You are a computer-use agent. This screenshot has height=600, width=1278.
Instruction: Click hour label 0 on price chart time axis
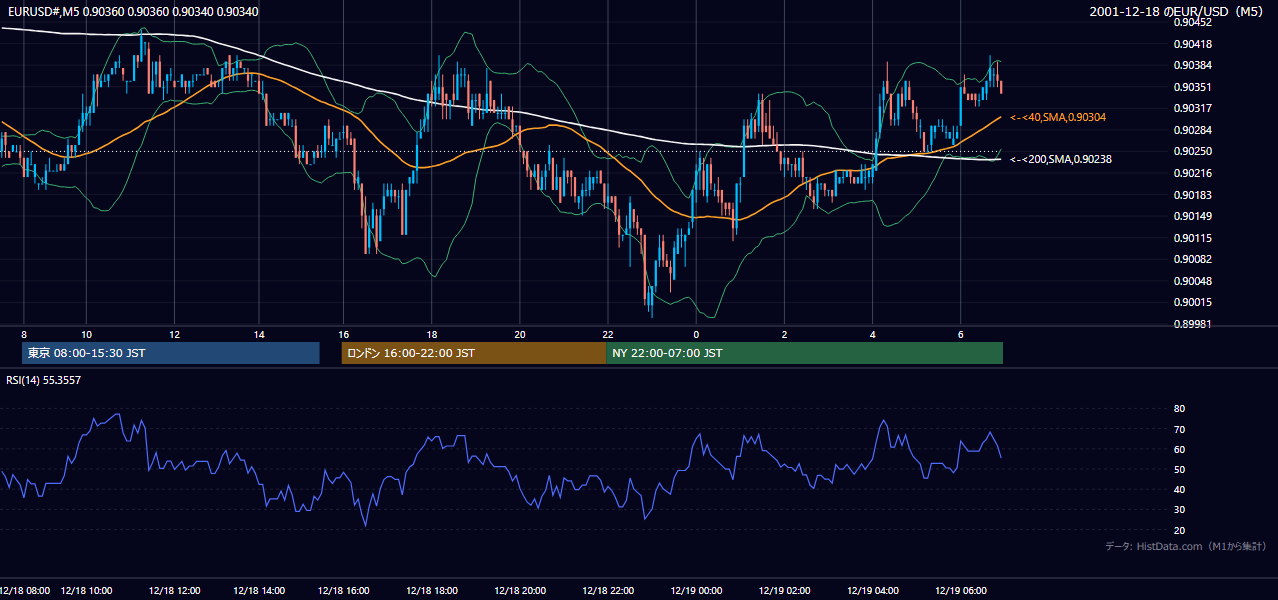coord(696,334)
